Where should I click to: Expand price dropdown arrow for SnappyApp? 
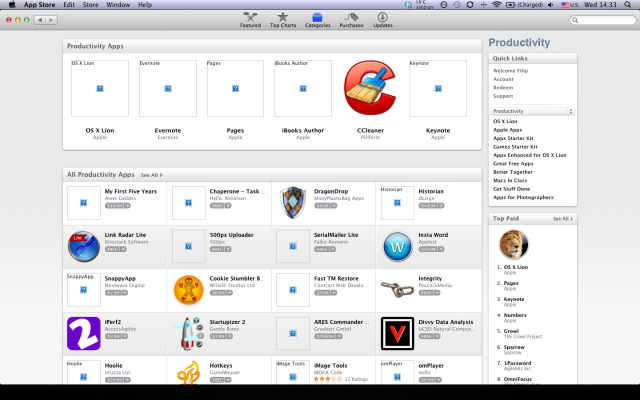[124, 293]
